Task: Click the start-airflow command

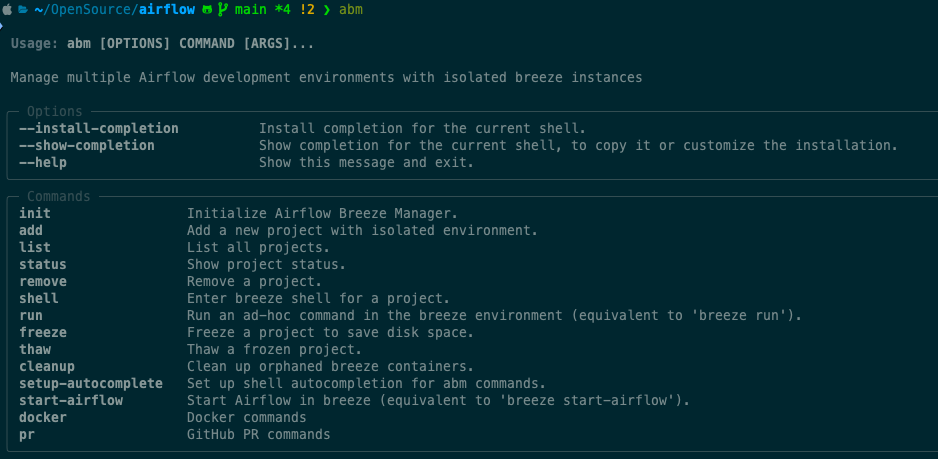Action: click(70, 400)
